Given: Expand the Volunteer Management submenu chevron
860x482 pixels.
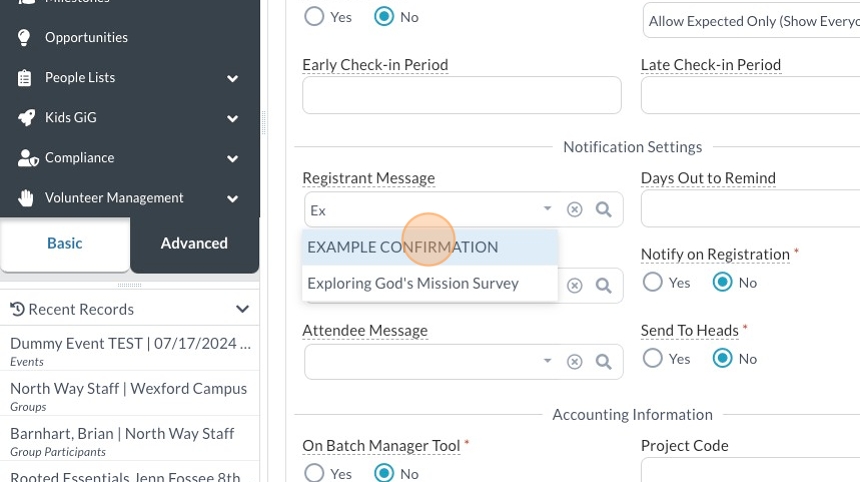Looking at the screenshot, I should coord(232,198).
